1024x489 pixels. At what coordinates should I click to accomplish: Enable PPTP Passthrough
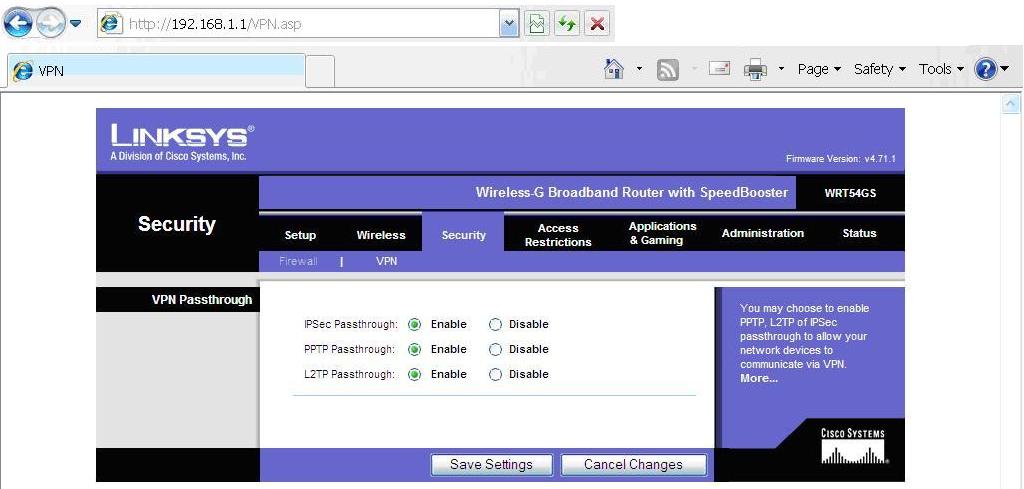pyautogui.click(x=414, y=349)
